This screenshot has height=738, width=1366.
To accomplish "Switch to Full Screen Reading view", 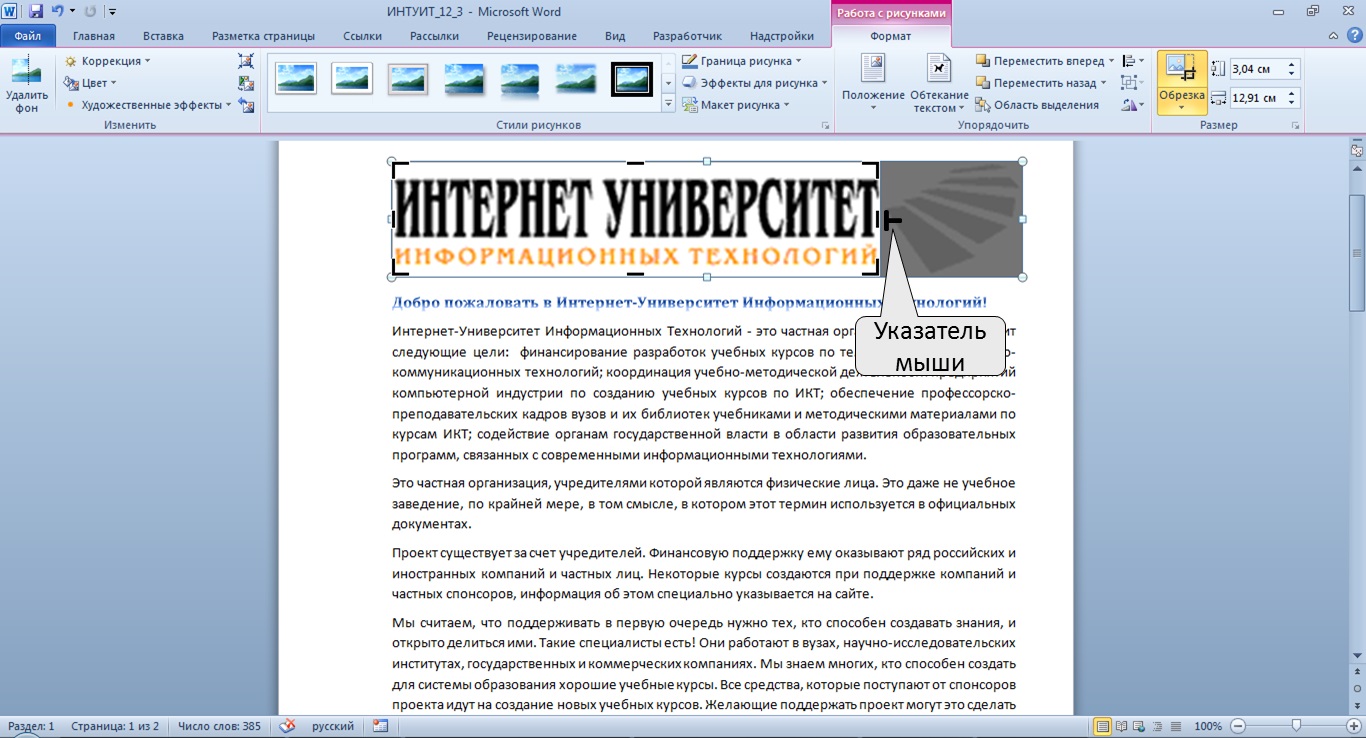I will (x=1122, y=726).
